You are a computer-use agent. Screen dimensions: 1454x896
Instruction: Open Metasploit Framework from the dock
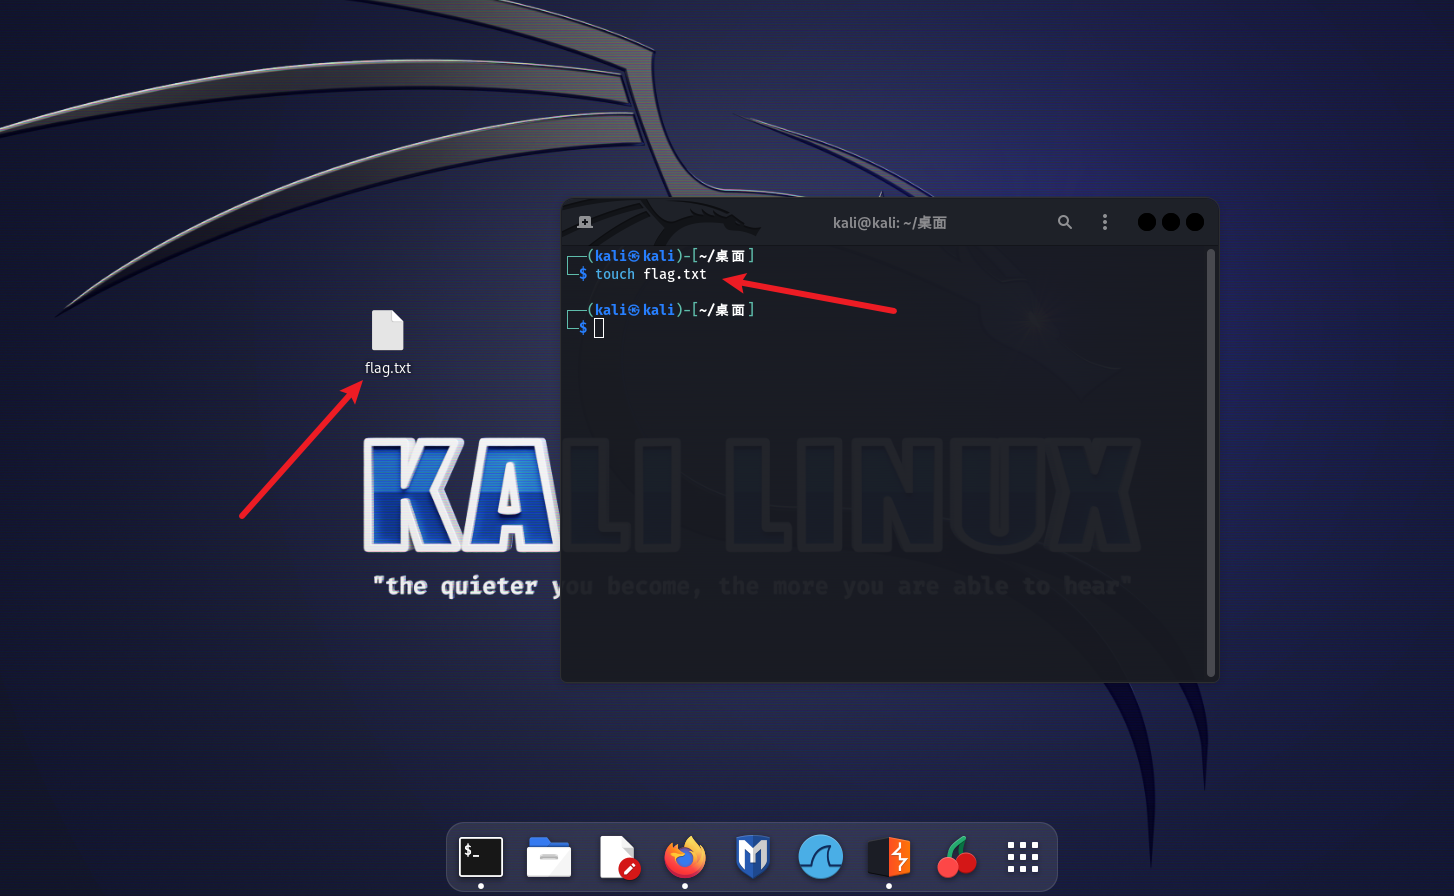point(752,857)
